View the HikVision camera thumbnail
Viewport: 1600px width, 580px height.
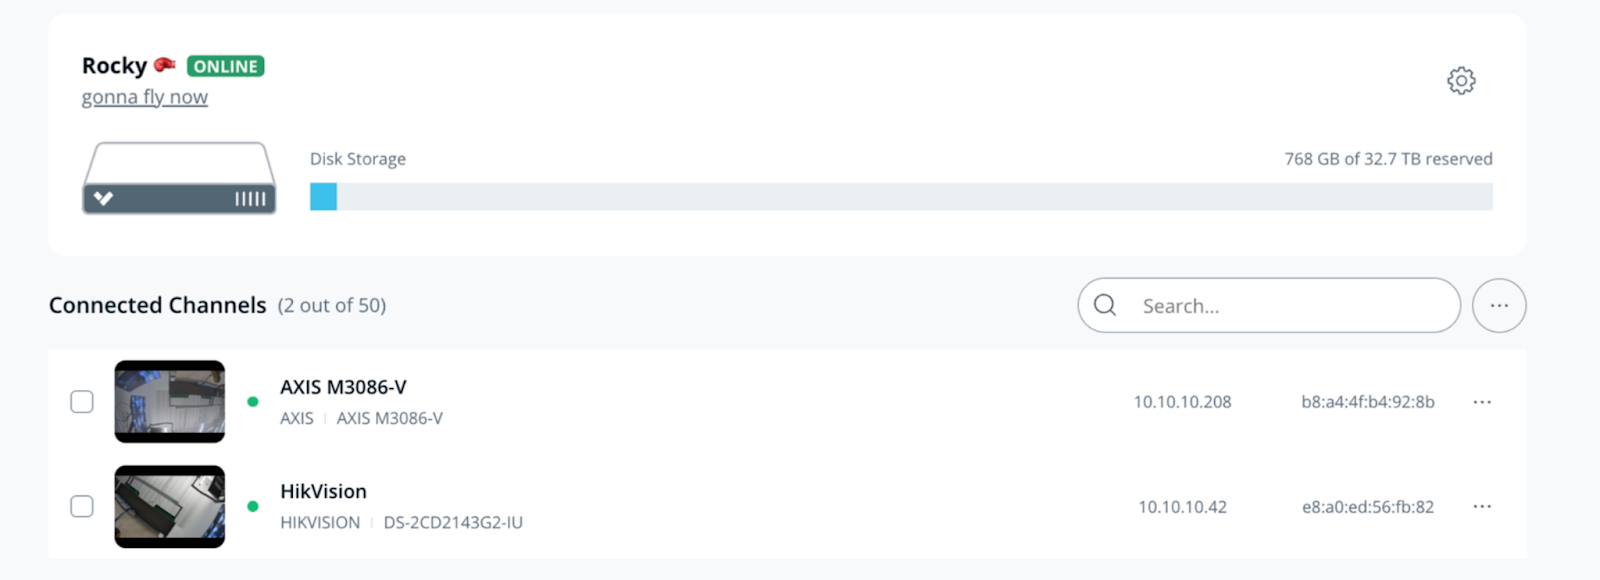coord(170,506)
